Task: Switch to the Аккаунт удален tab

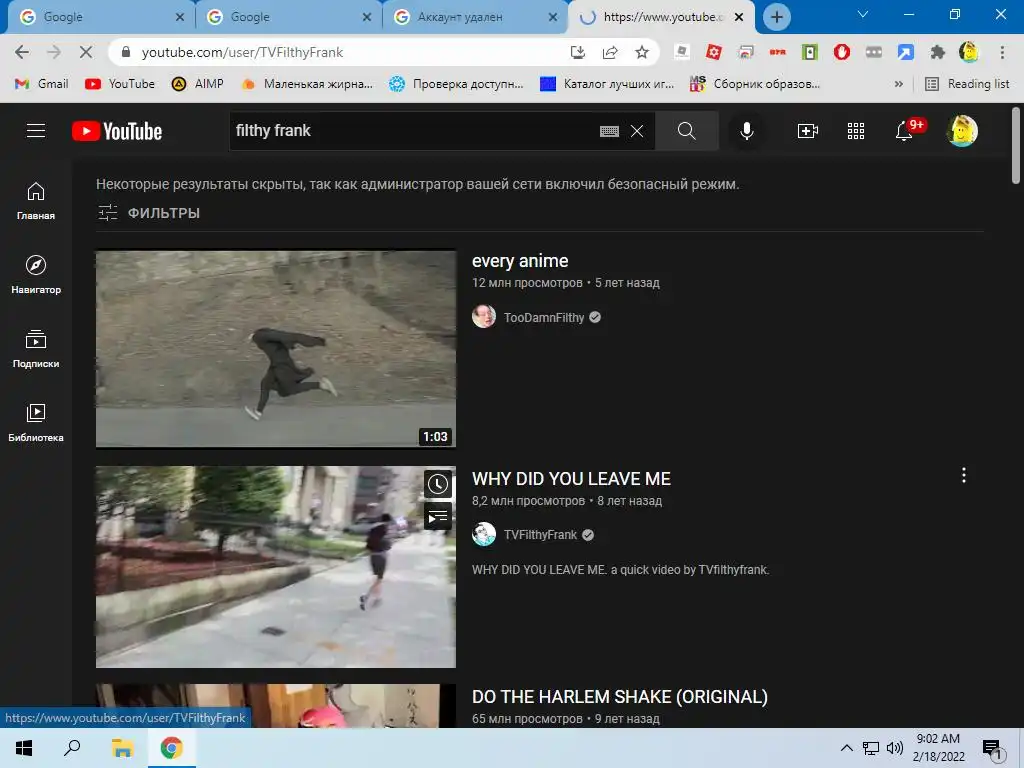Action: 473,17
